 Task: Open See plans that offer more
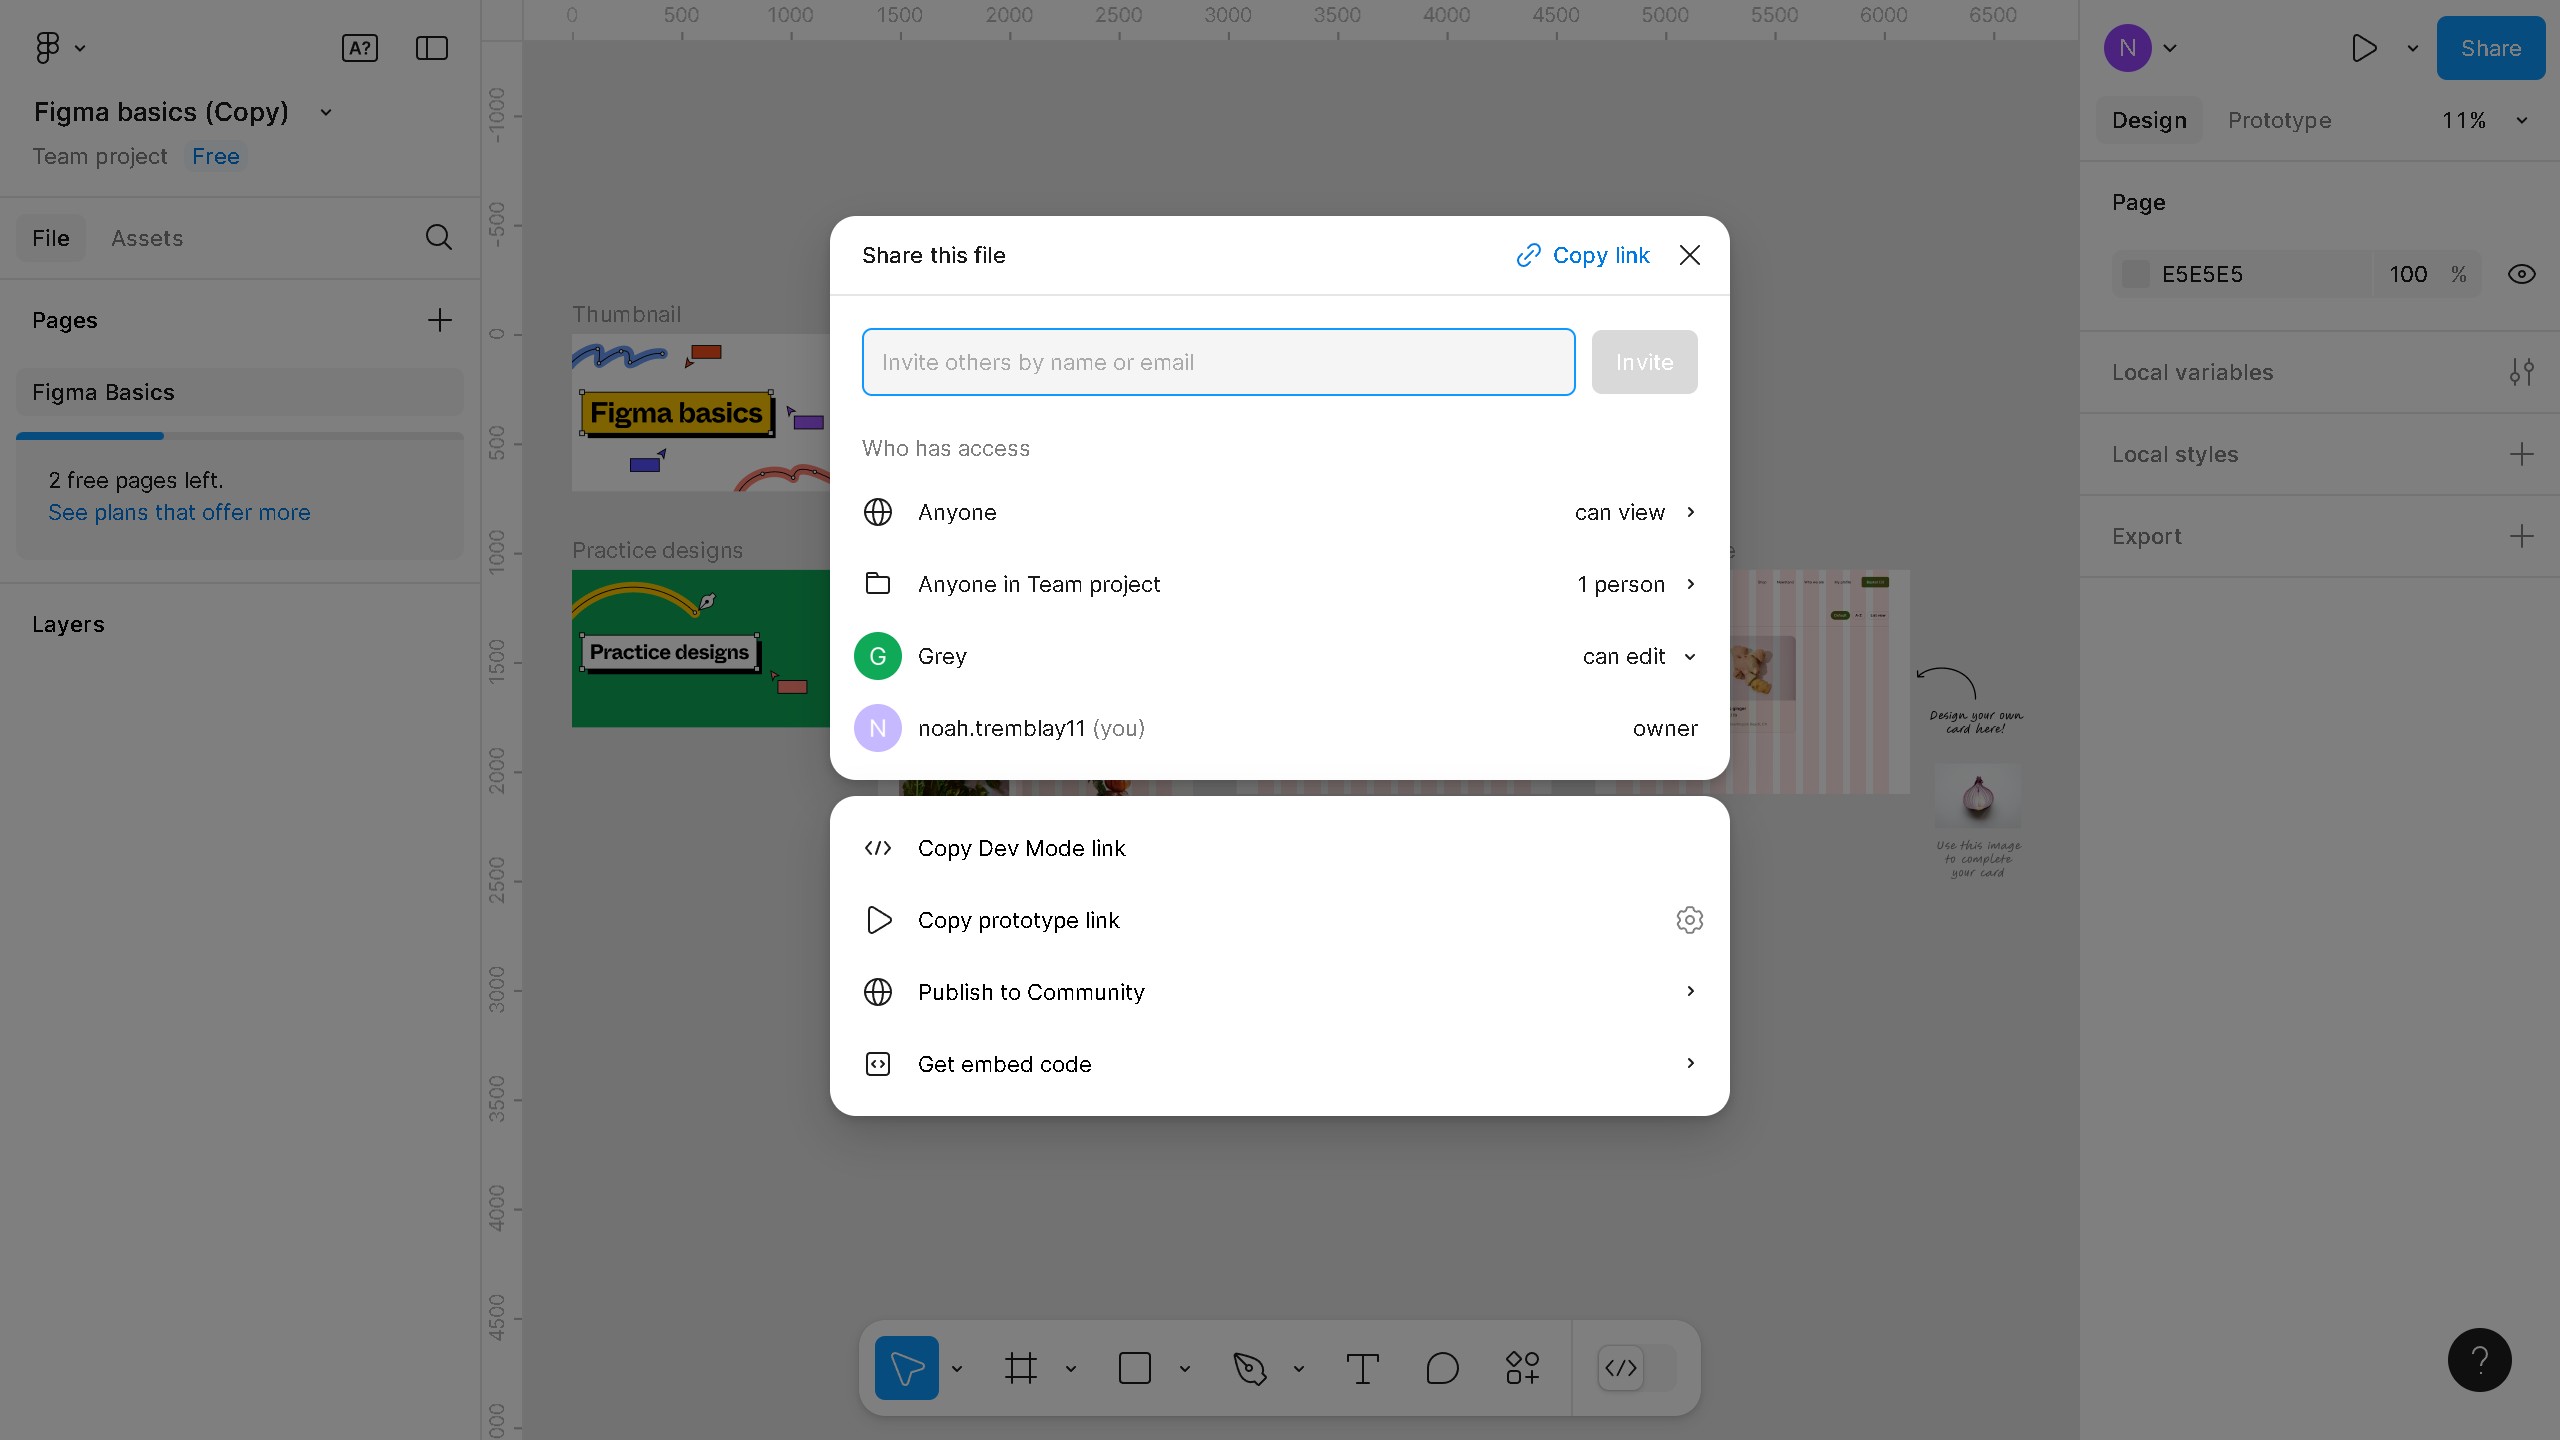pos(179,512)
